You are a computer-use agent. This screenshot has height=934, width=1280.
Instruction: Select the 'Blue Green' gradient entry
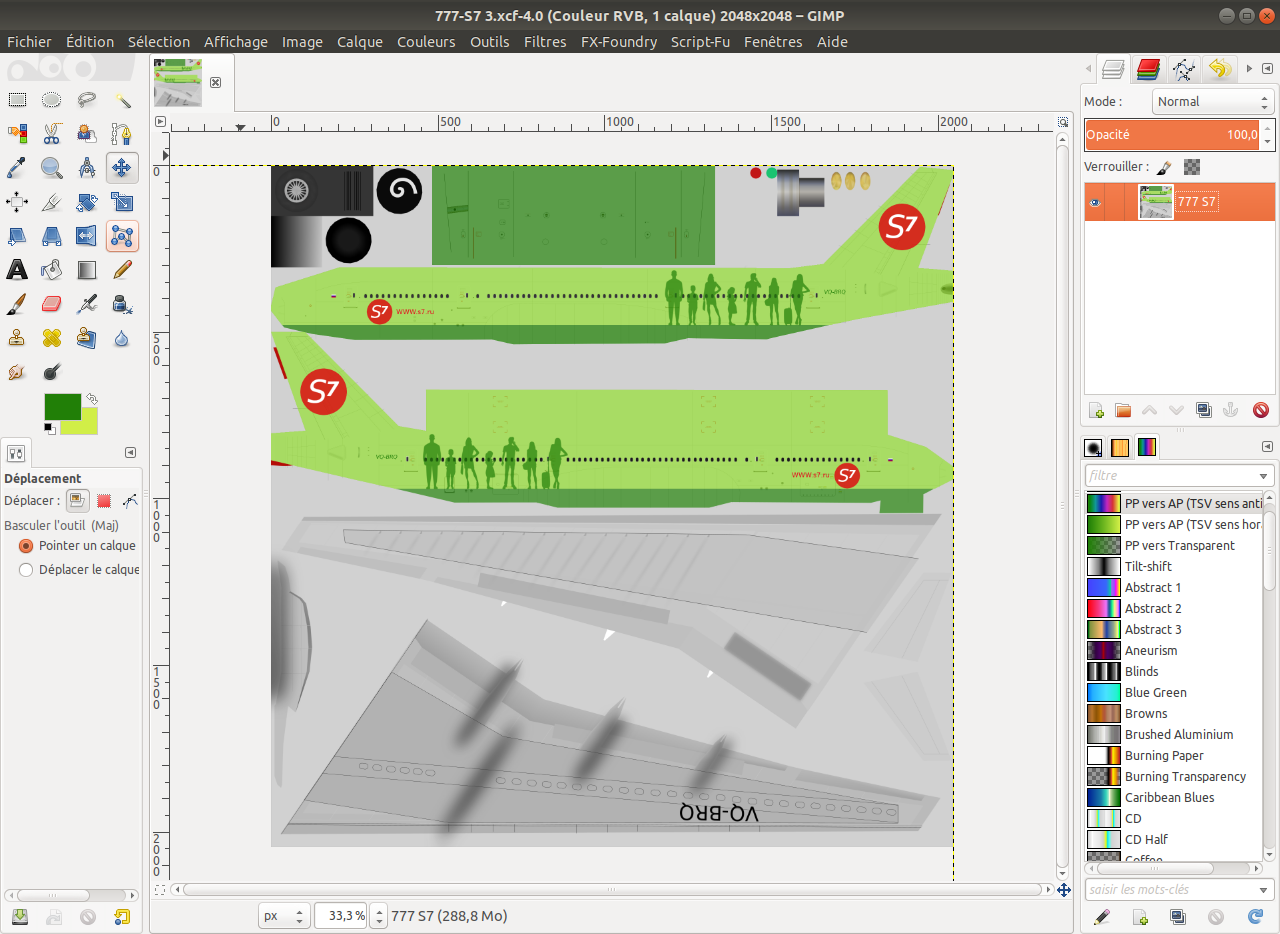coord(1155,692)
